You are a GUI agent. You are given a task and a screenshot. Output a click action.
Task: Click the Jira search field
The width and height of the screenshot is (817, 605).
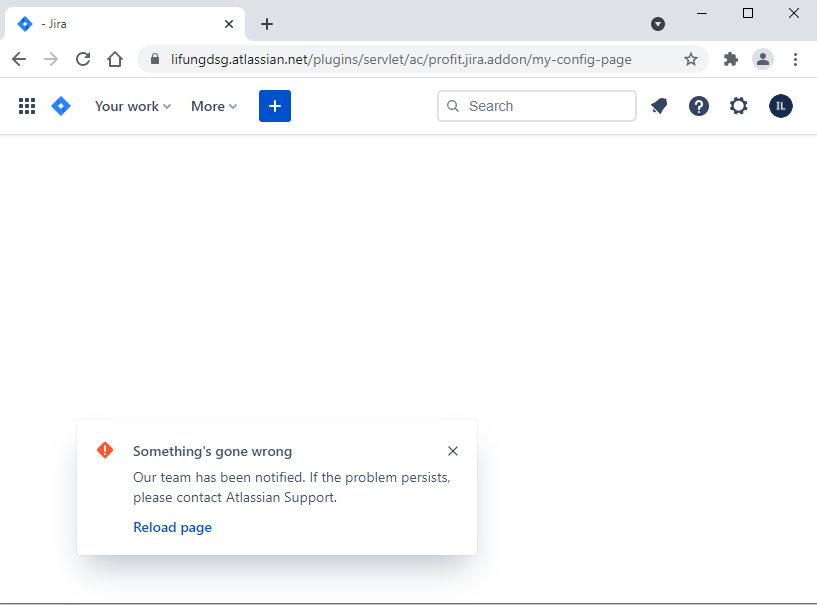pyautogui.click(x=536, y=105)
